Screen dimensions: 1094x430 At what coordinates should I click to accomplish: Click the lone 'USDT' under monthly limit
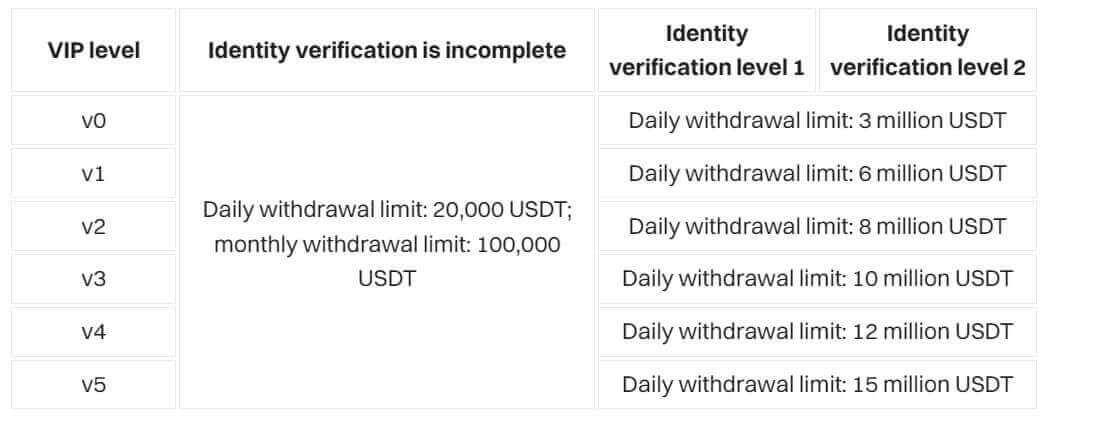pyautogui.click(x=386, y=278)
